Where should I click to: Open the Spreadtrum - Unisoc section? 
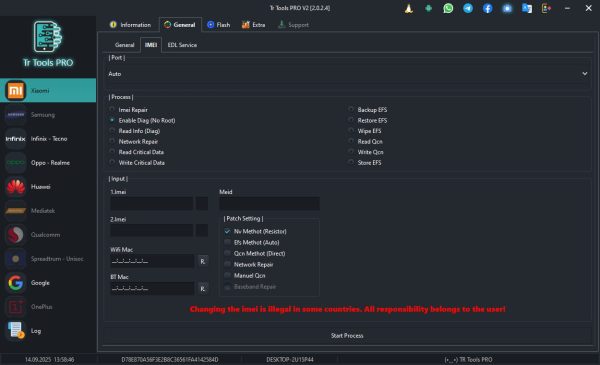(x=48, y=259)
